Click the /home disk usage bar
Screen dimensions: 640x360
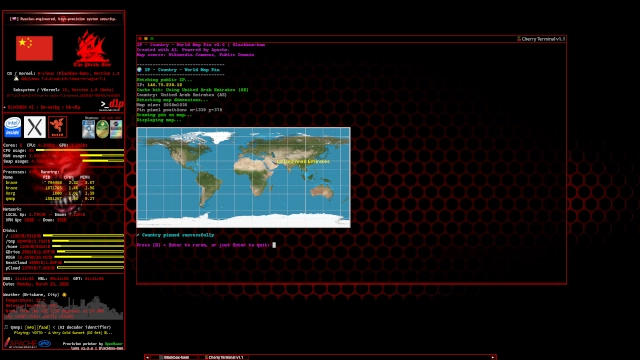[88, 246]
